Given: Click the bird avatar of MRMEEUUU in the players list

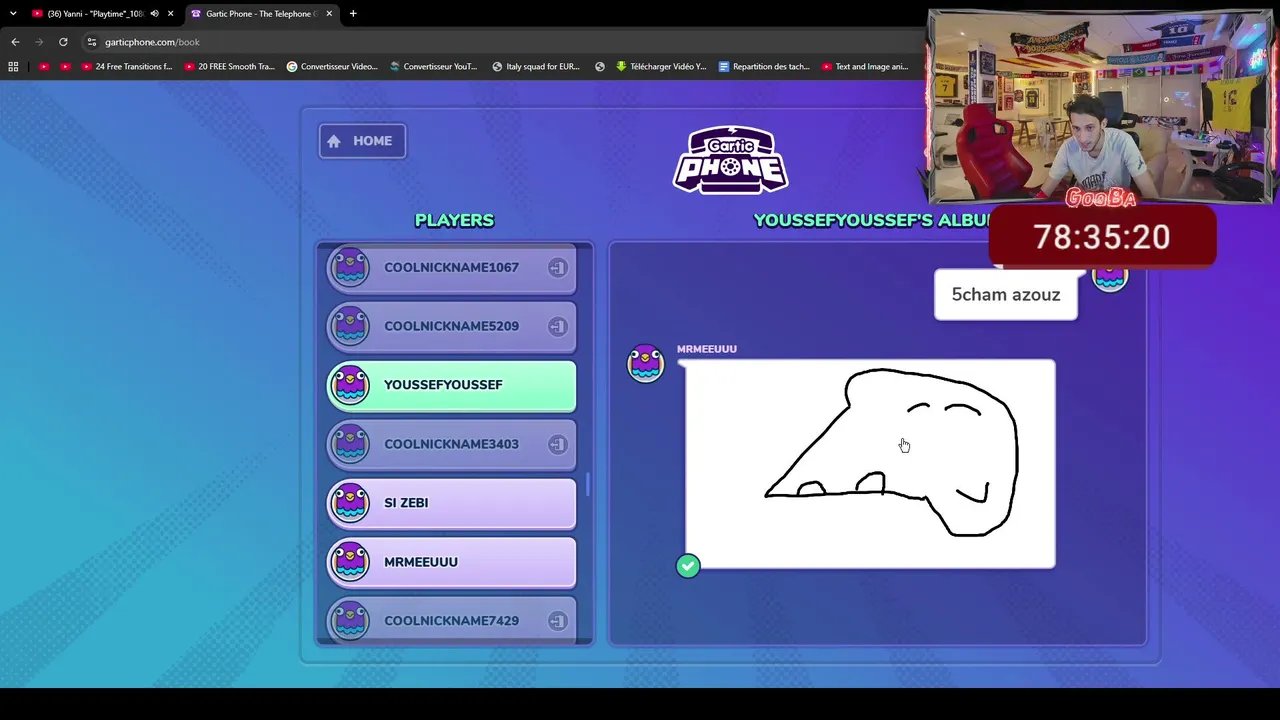Looking at the screenshot, I should click(x=350, y=561).
